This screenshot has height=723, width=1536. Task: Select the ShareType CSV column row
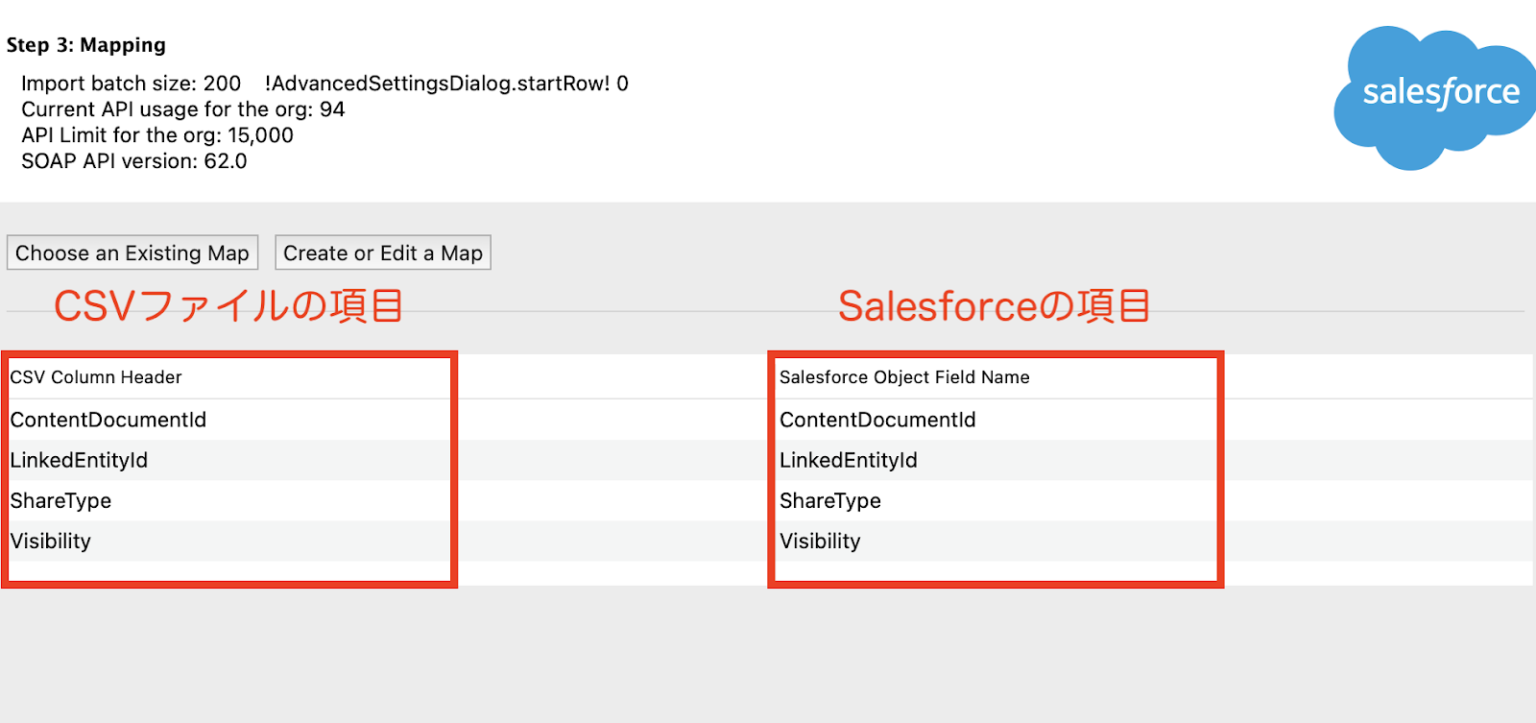point(62,500)
